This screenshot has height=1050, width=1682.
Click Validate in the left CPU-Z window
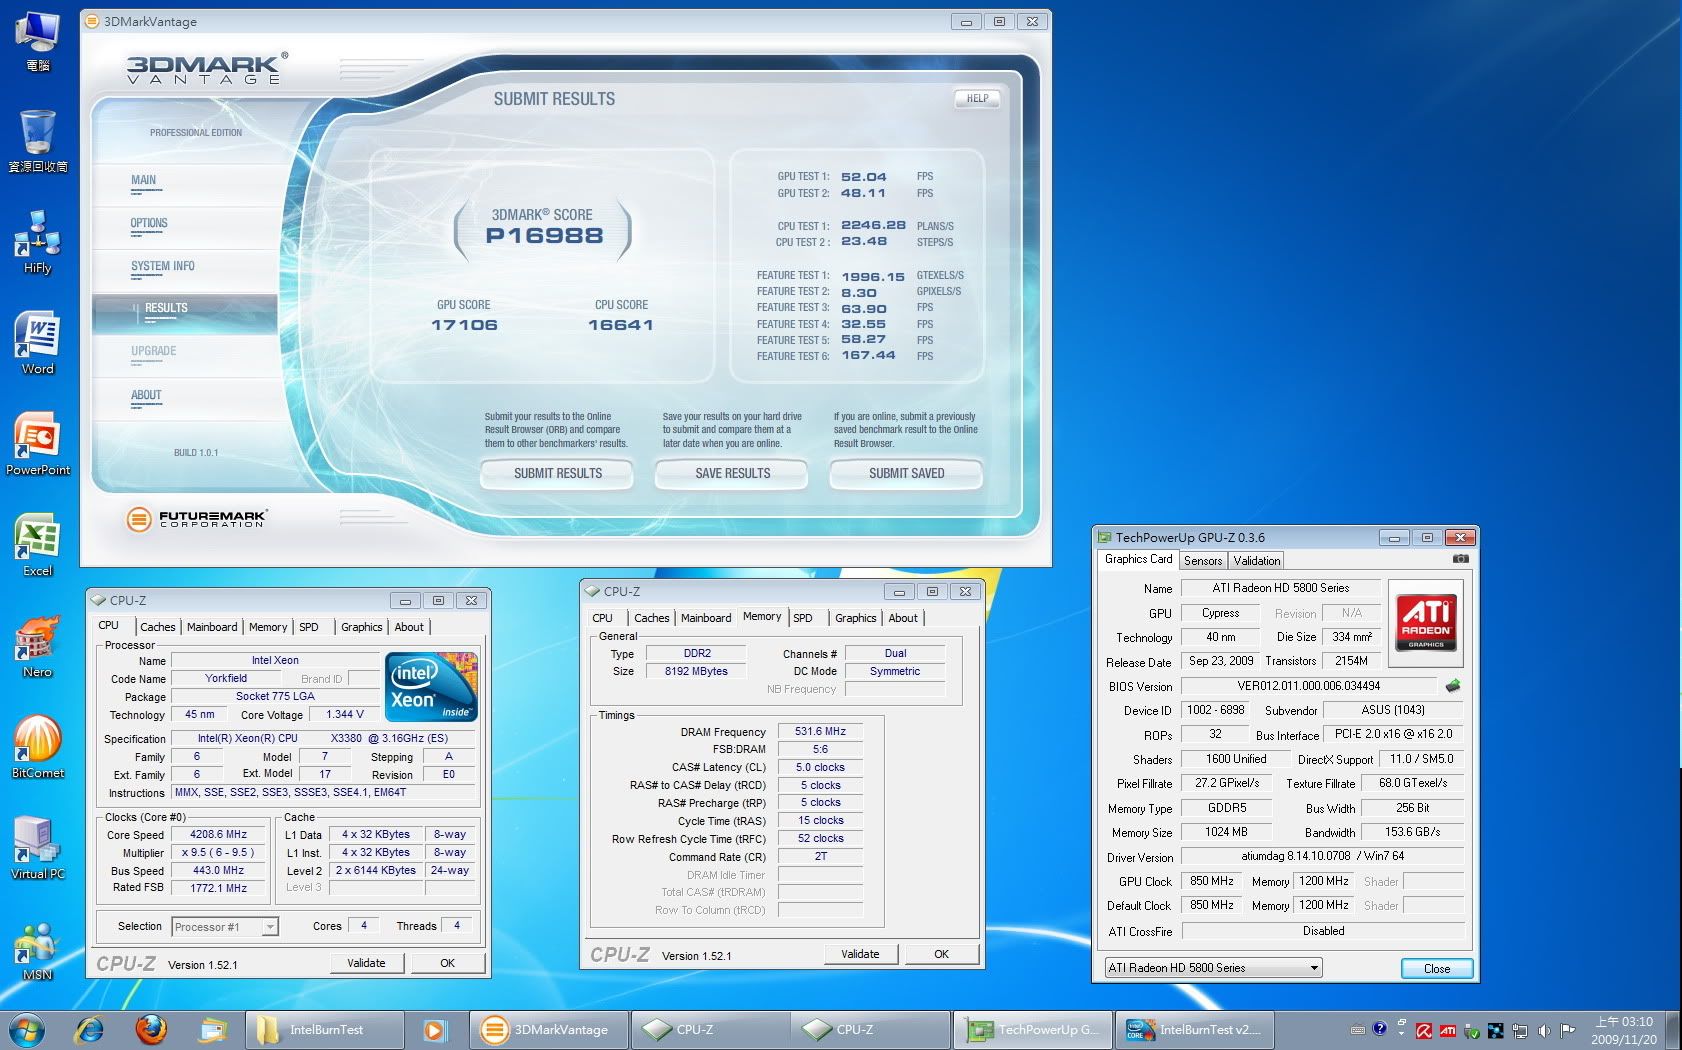366,963
